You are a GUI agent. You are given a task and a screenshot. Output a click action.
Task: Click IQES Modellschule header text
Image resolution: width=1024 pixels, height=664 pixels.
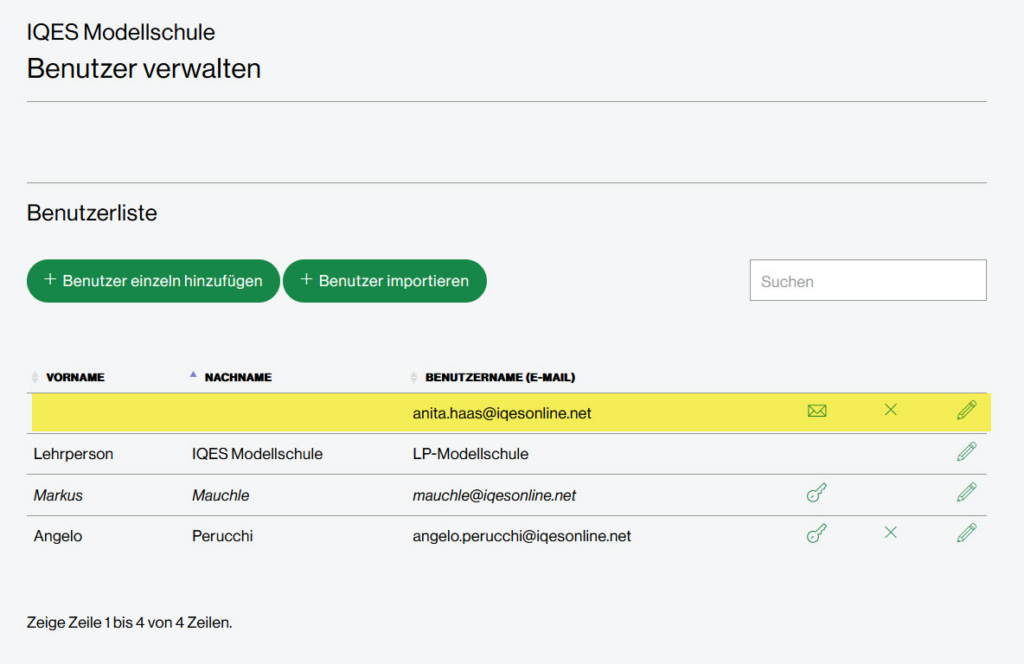tap(121, 32)
